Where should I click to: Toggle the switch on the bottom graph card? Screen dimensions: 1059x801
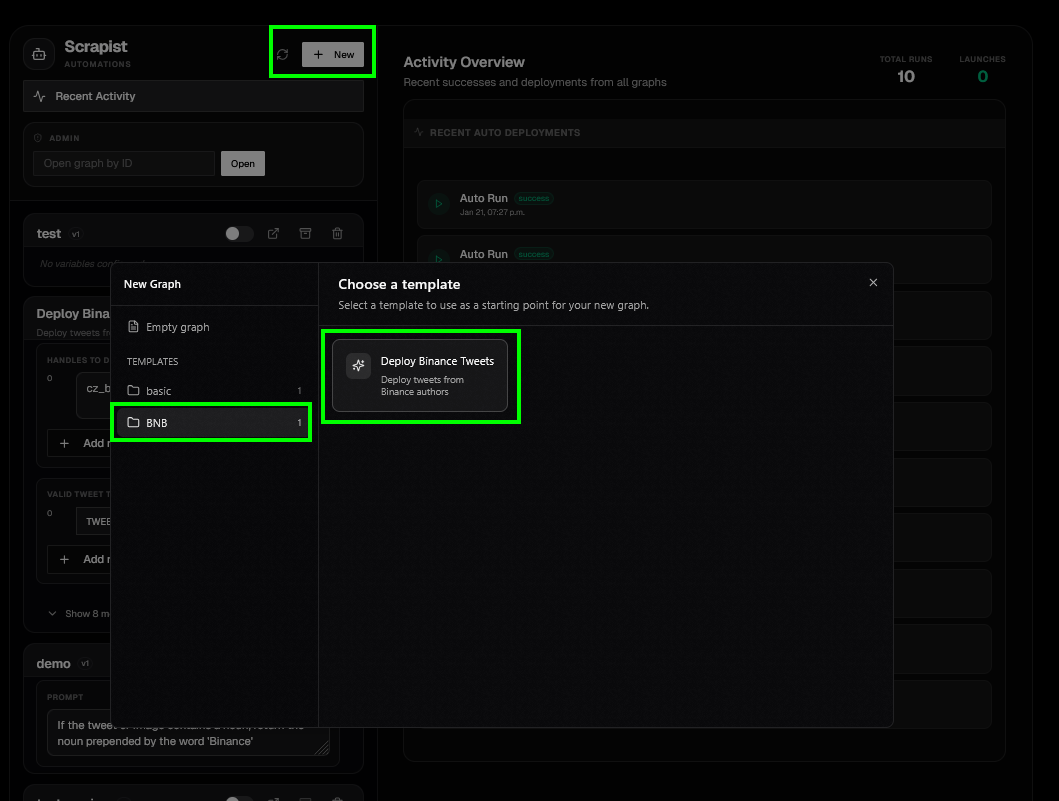click(238, 797)
